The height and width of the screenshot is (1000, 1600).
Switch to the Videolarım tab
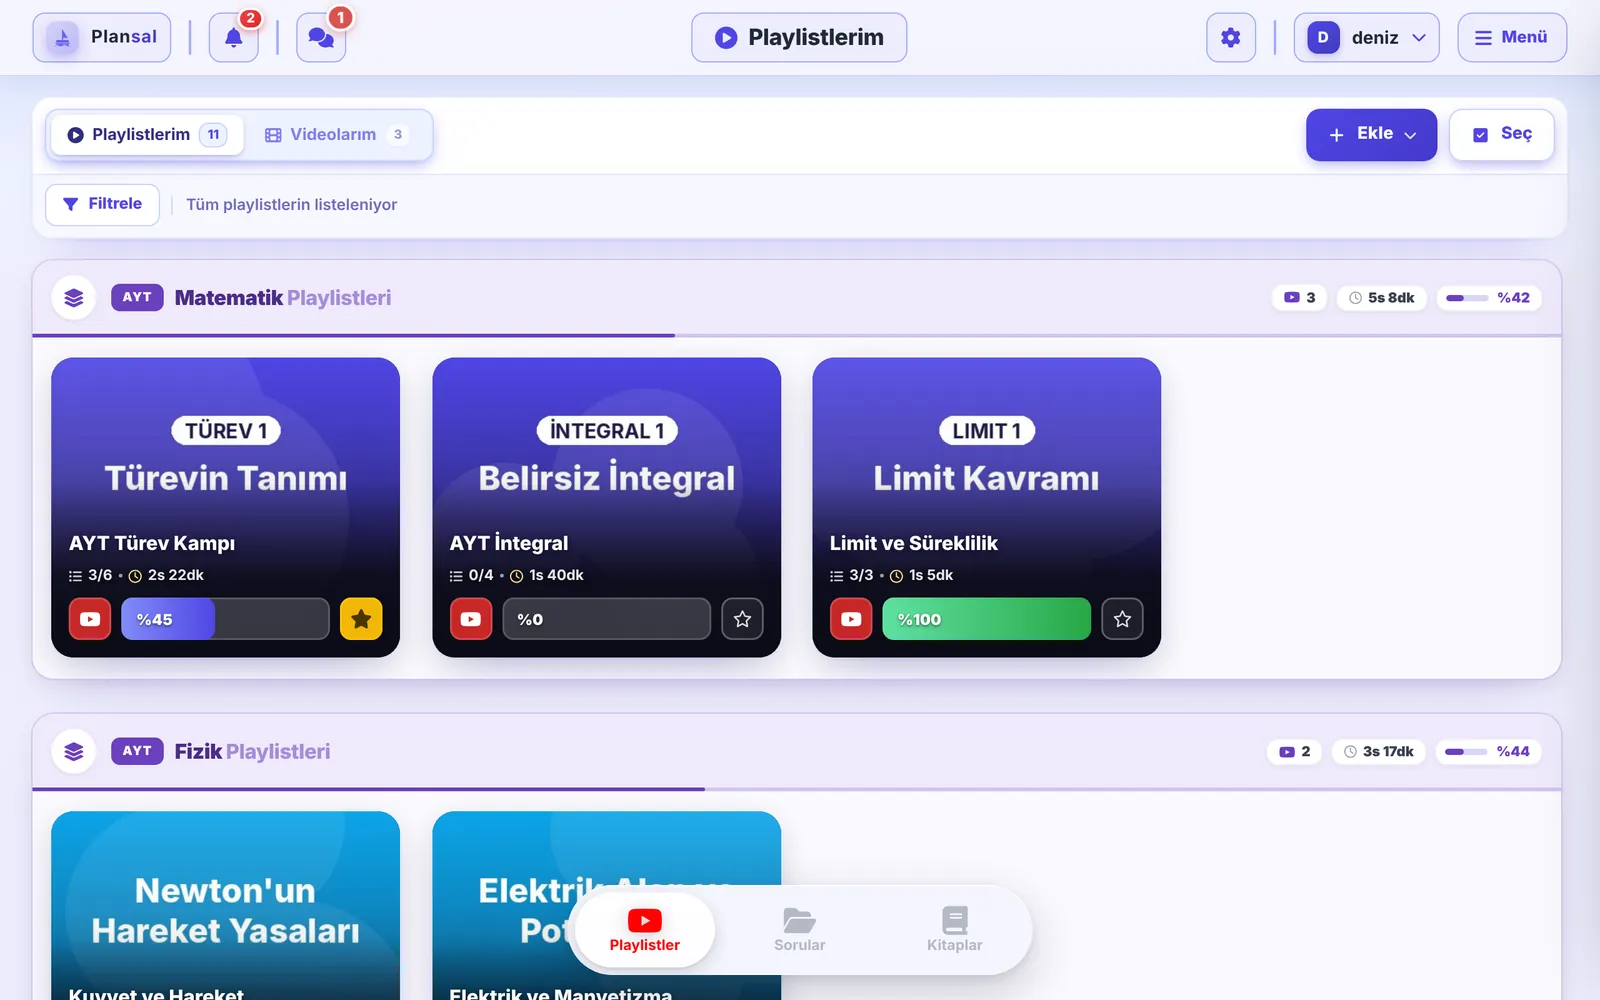click(x=336, y=135)
